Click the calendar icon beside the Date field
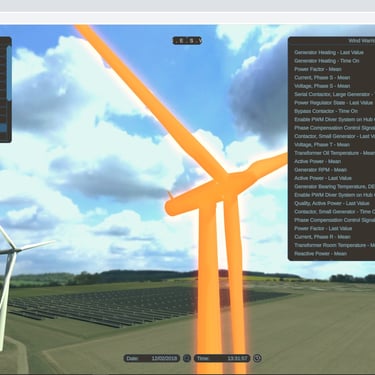The width and height of the screenshot is (375, 375). click(x=187, y=358)
